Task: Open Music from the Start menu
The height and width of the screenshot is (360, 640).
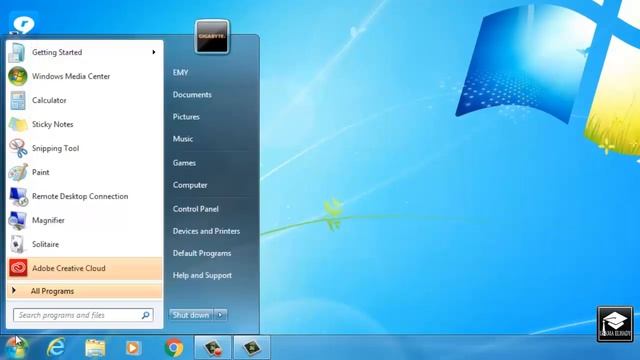Action: [182, 139]
